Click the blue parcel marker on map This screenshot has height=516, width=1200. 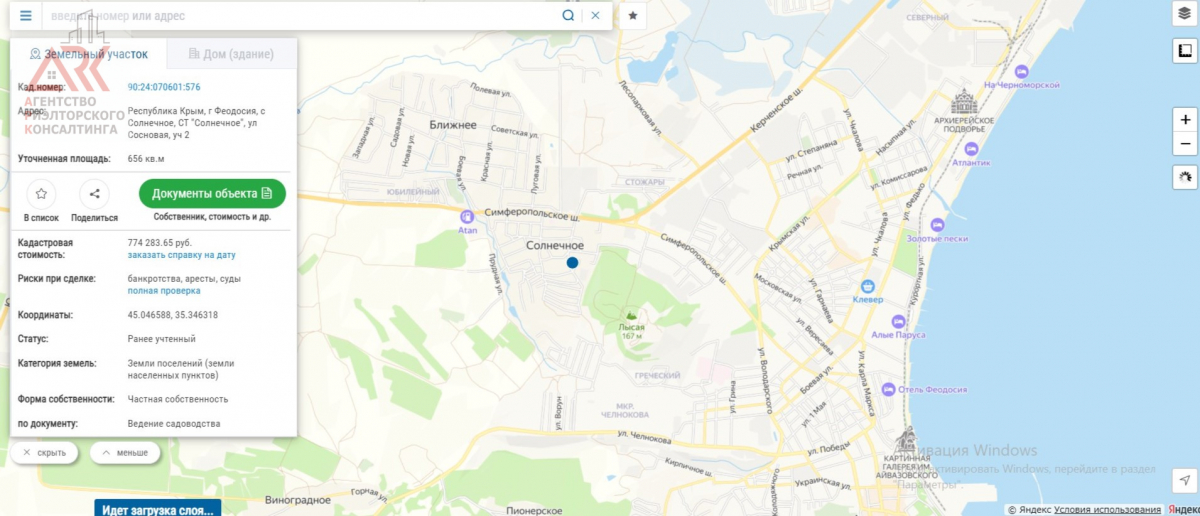(x=572, y=262)
